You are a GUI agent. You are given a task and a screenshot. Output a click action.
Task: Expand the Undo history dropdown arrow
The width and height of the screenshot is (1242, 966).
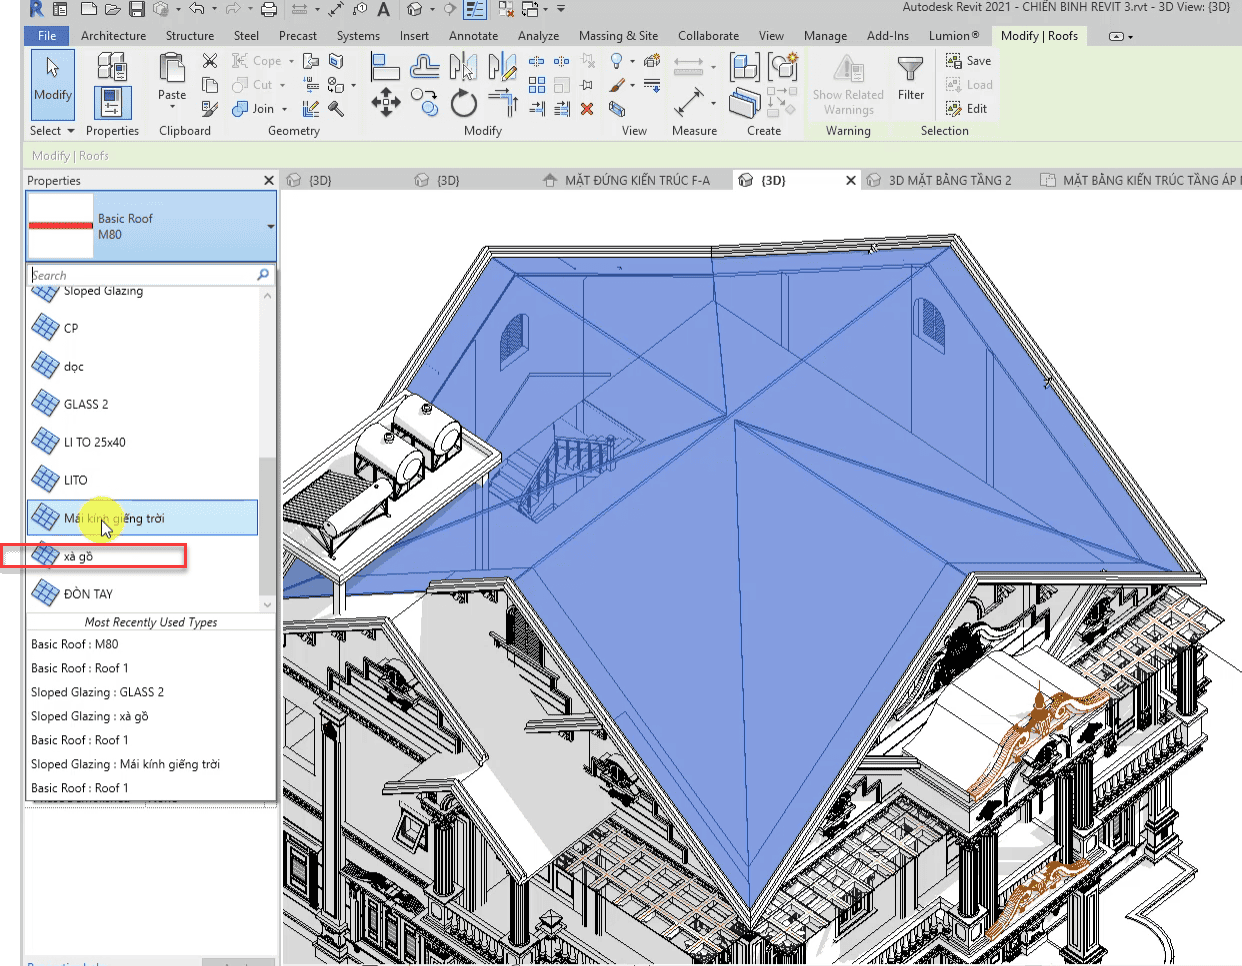pos(214,9)
